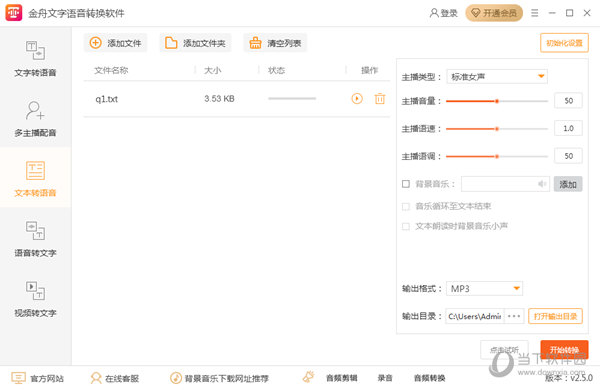Switch to 多主播配音 mode
The image size is (600, 390).
35,119
